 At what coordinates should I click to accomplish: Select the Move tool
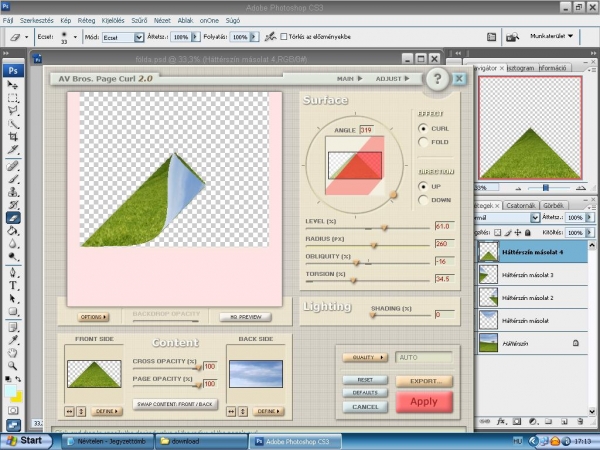[x=13, y=85]
